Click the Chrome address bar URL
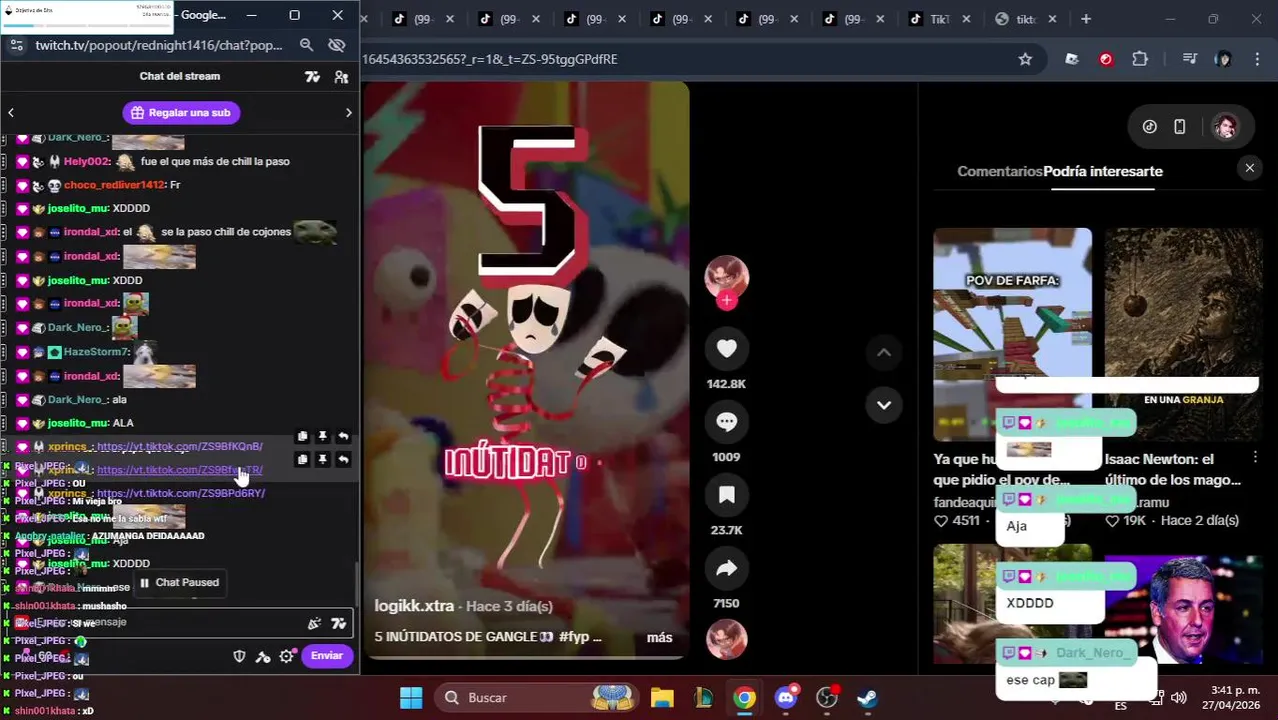 [490, 59]
